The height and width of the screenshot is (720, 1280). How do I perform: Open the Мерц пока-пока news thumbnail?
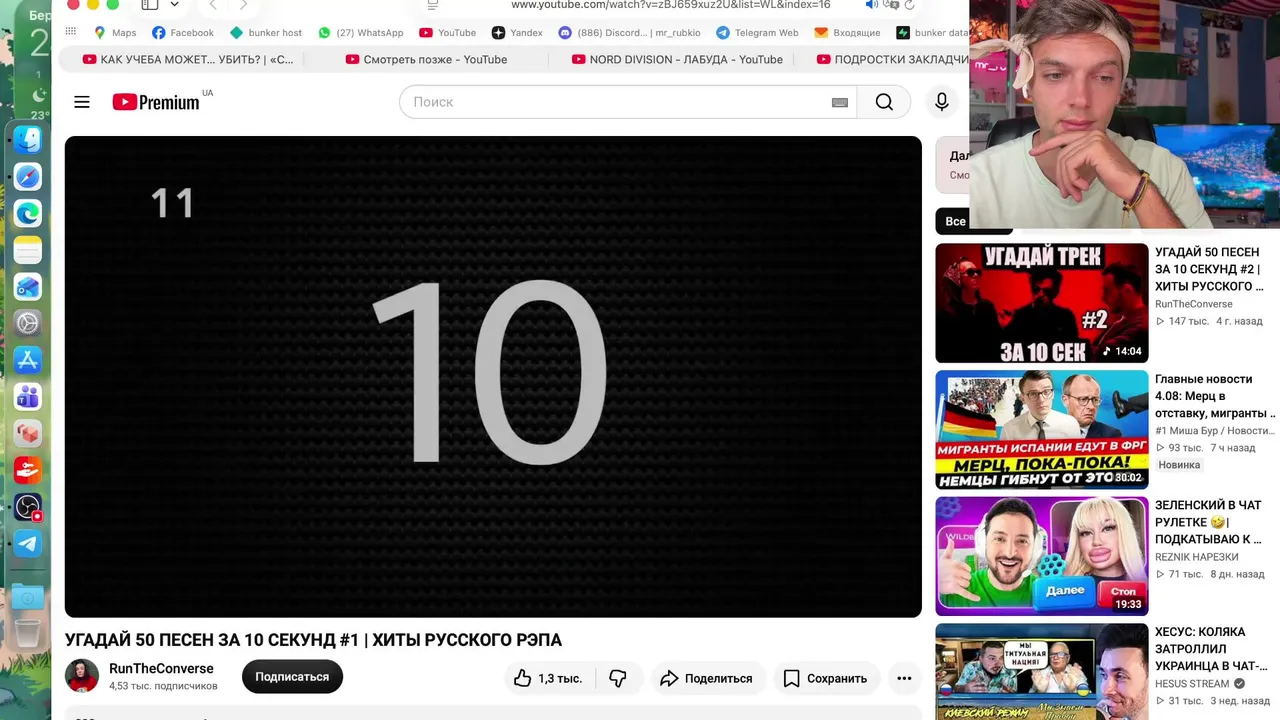pyautogui.click(x=1041, y=430)
